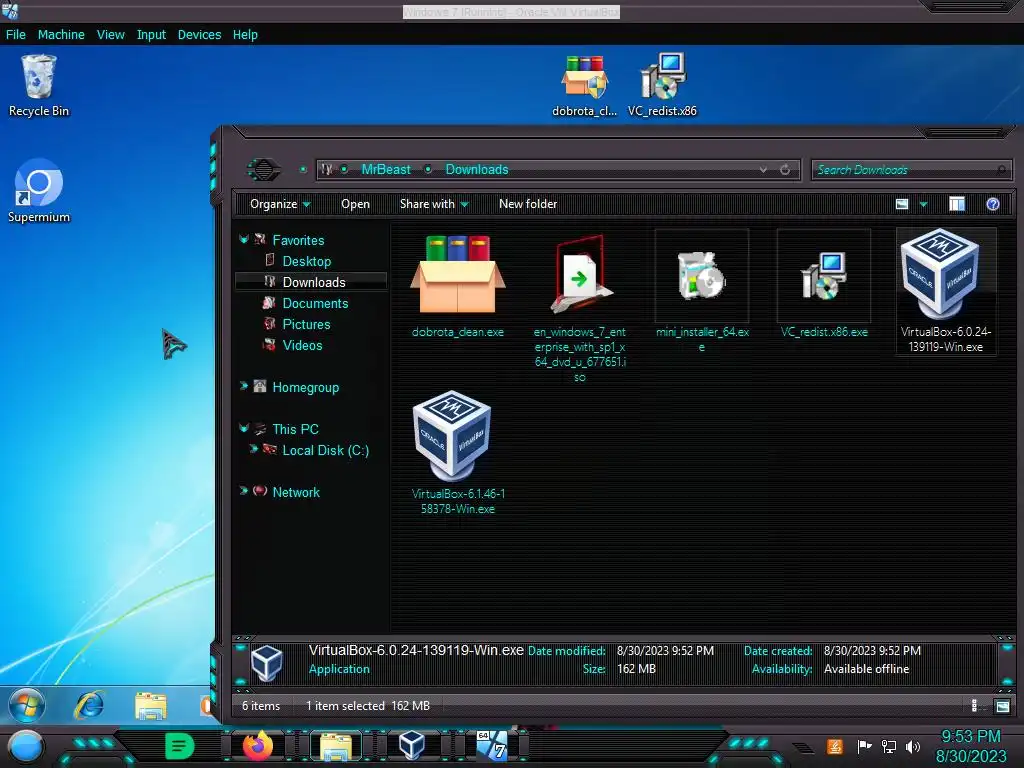Open the VirtualBox File menu
Screen dimensions: 1024x768
point(16,35)
